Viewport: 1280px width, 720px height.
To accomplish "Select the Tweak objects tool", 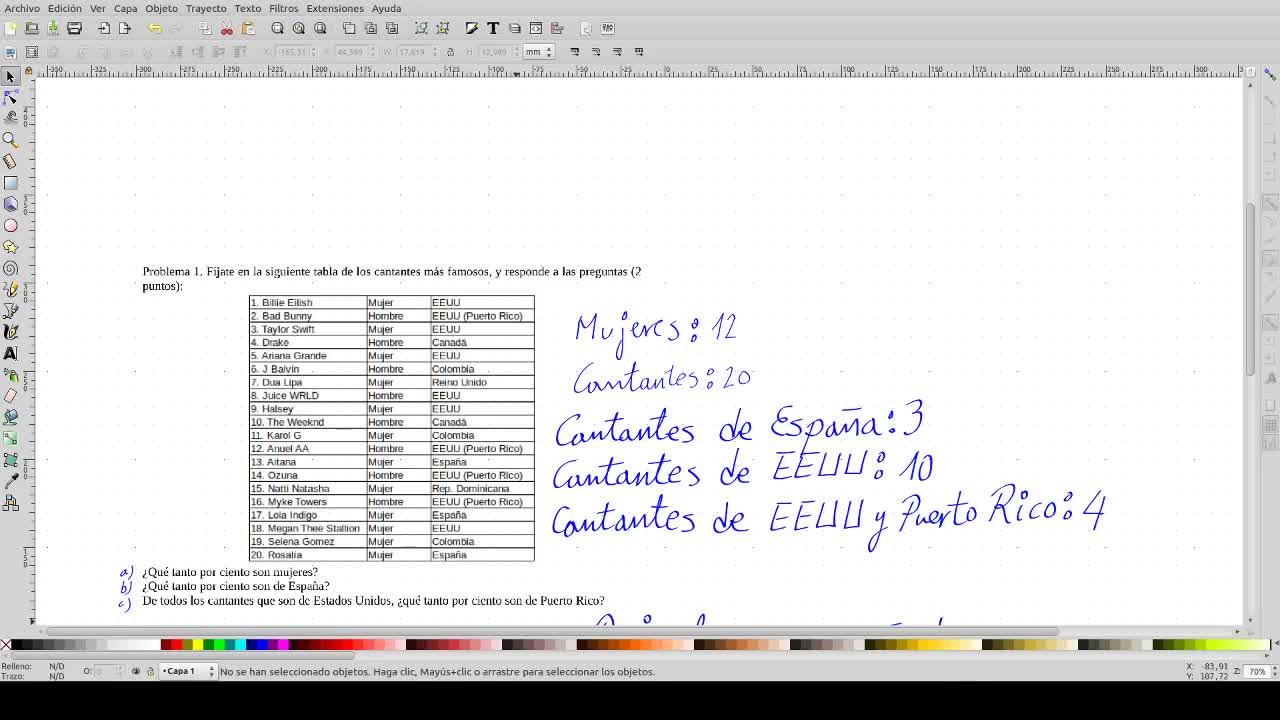I will pos(11,118).
